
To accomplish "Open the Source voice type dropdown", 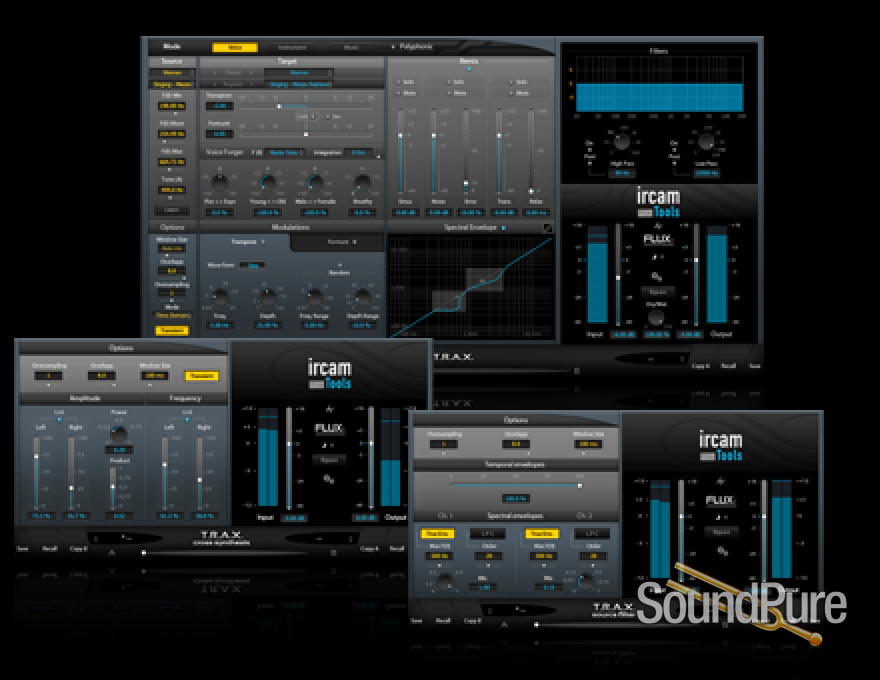I will pos(172,73).
